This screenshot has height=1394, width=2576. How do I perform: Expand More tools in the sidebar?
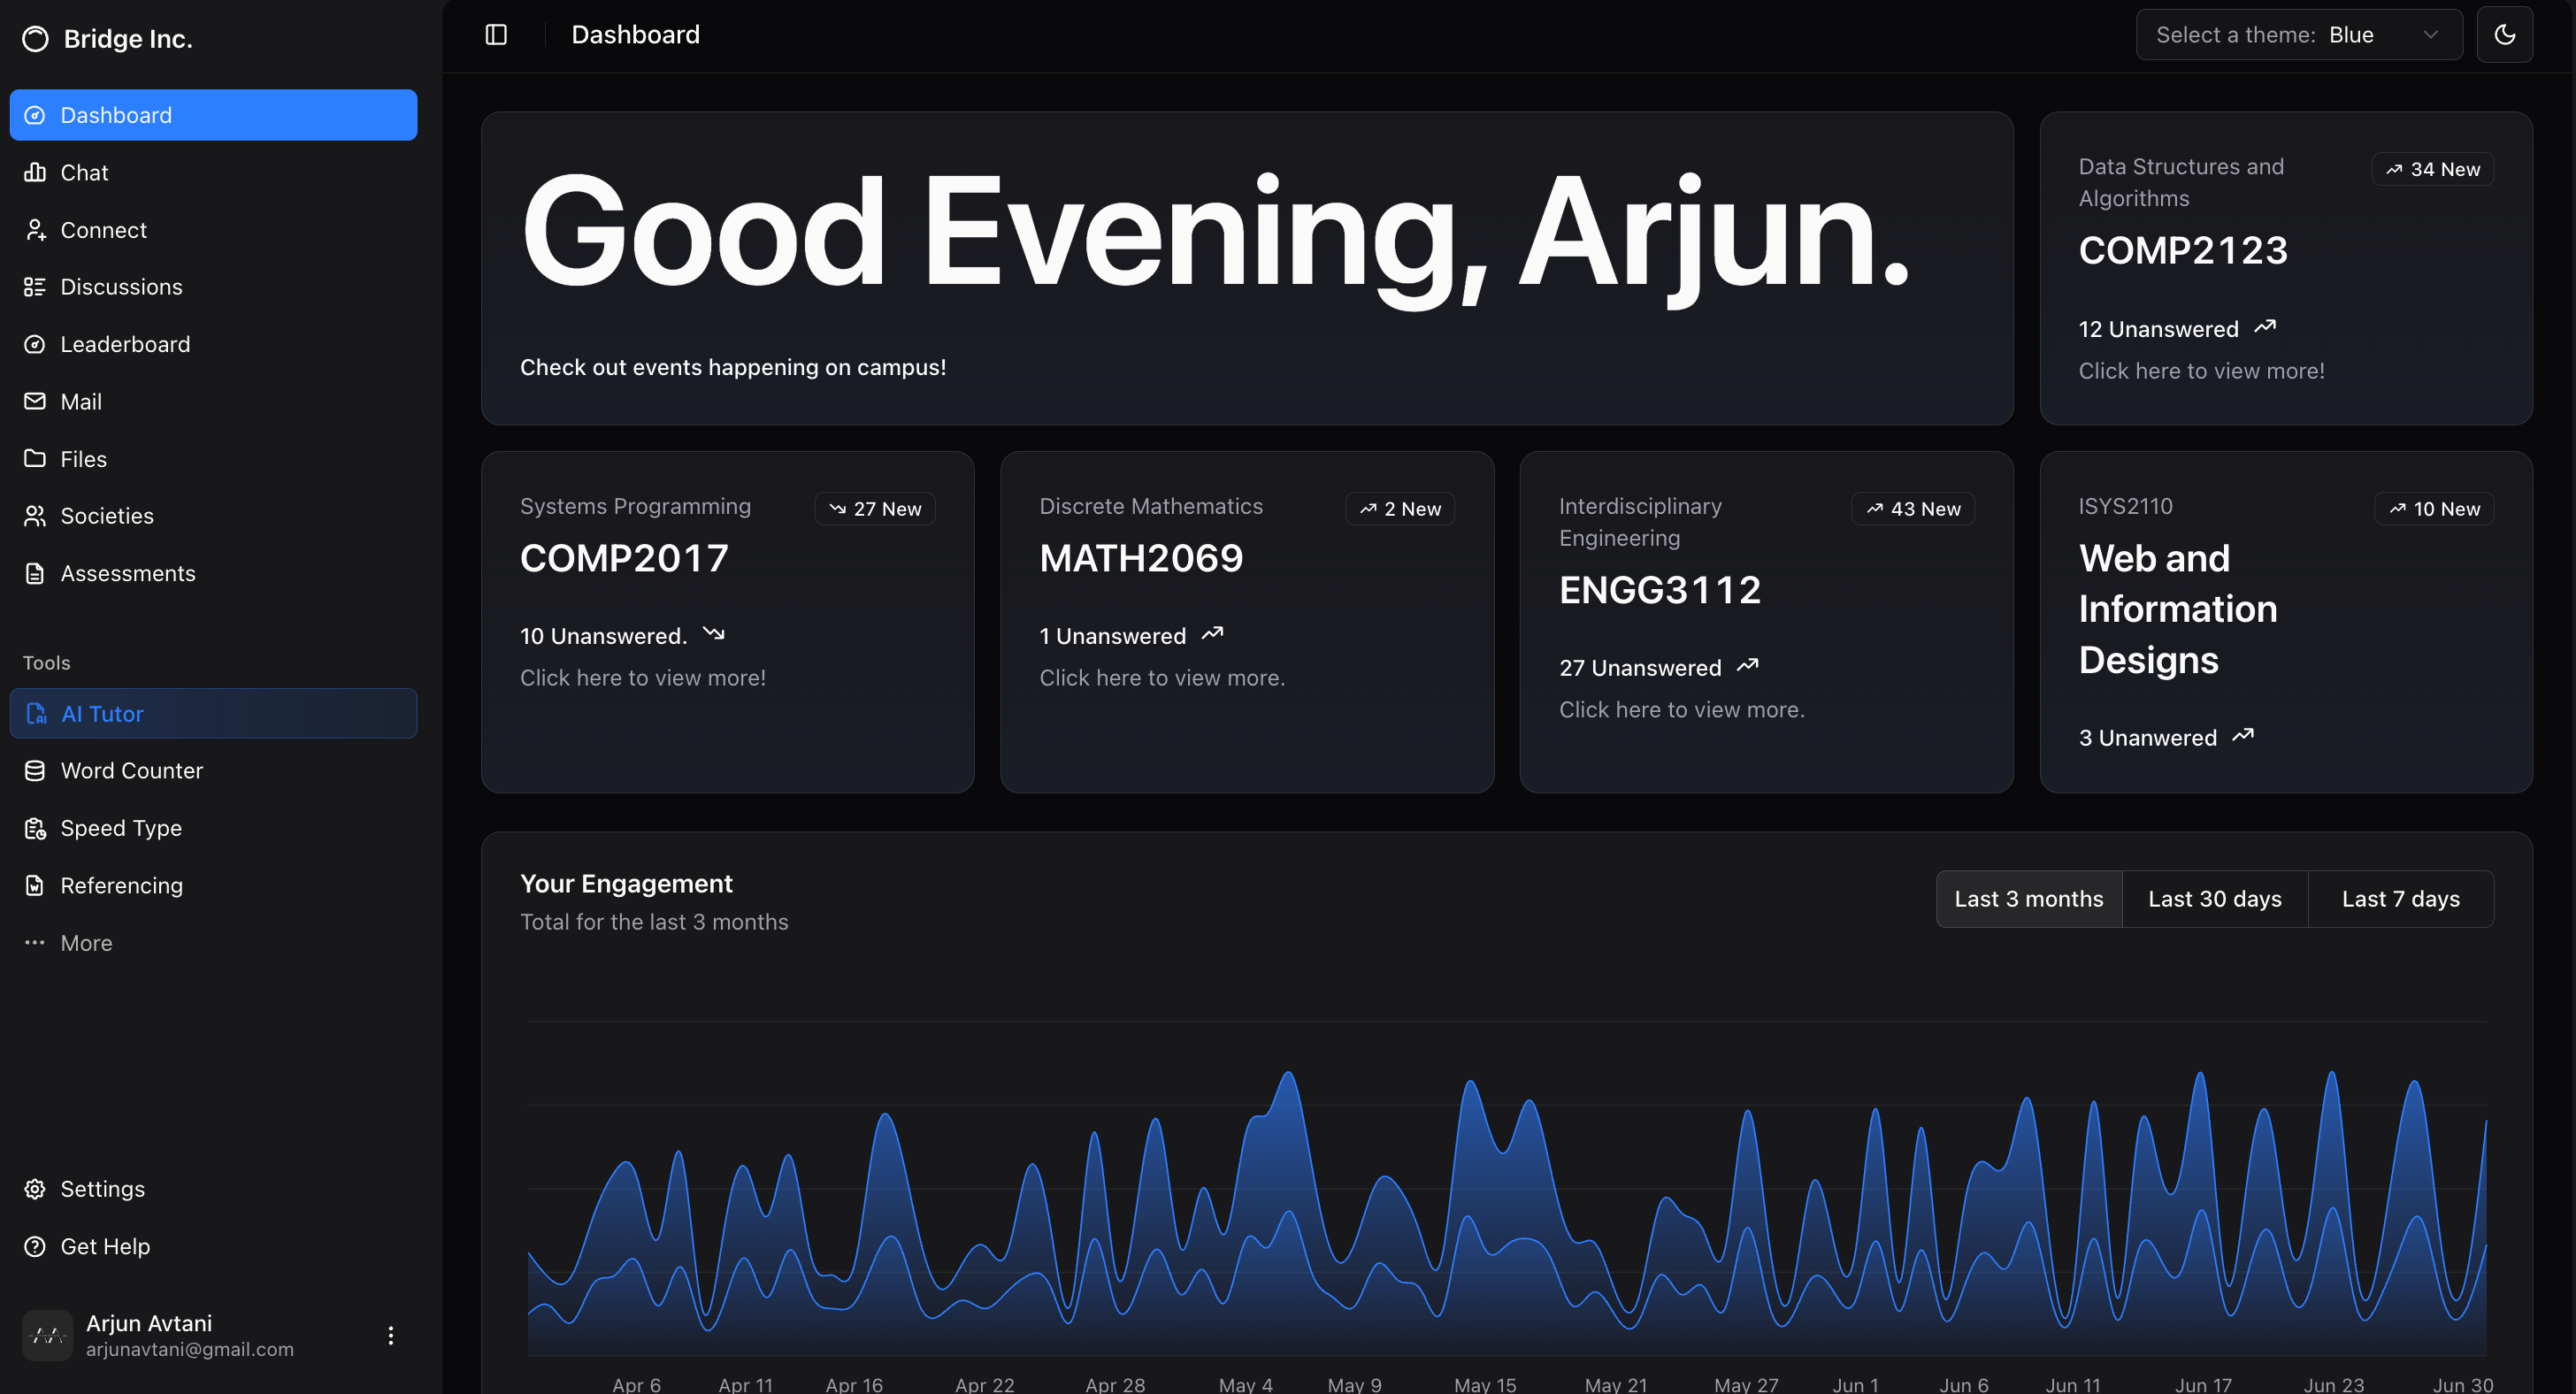click(86, 943)
